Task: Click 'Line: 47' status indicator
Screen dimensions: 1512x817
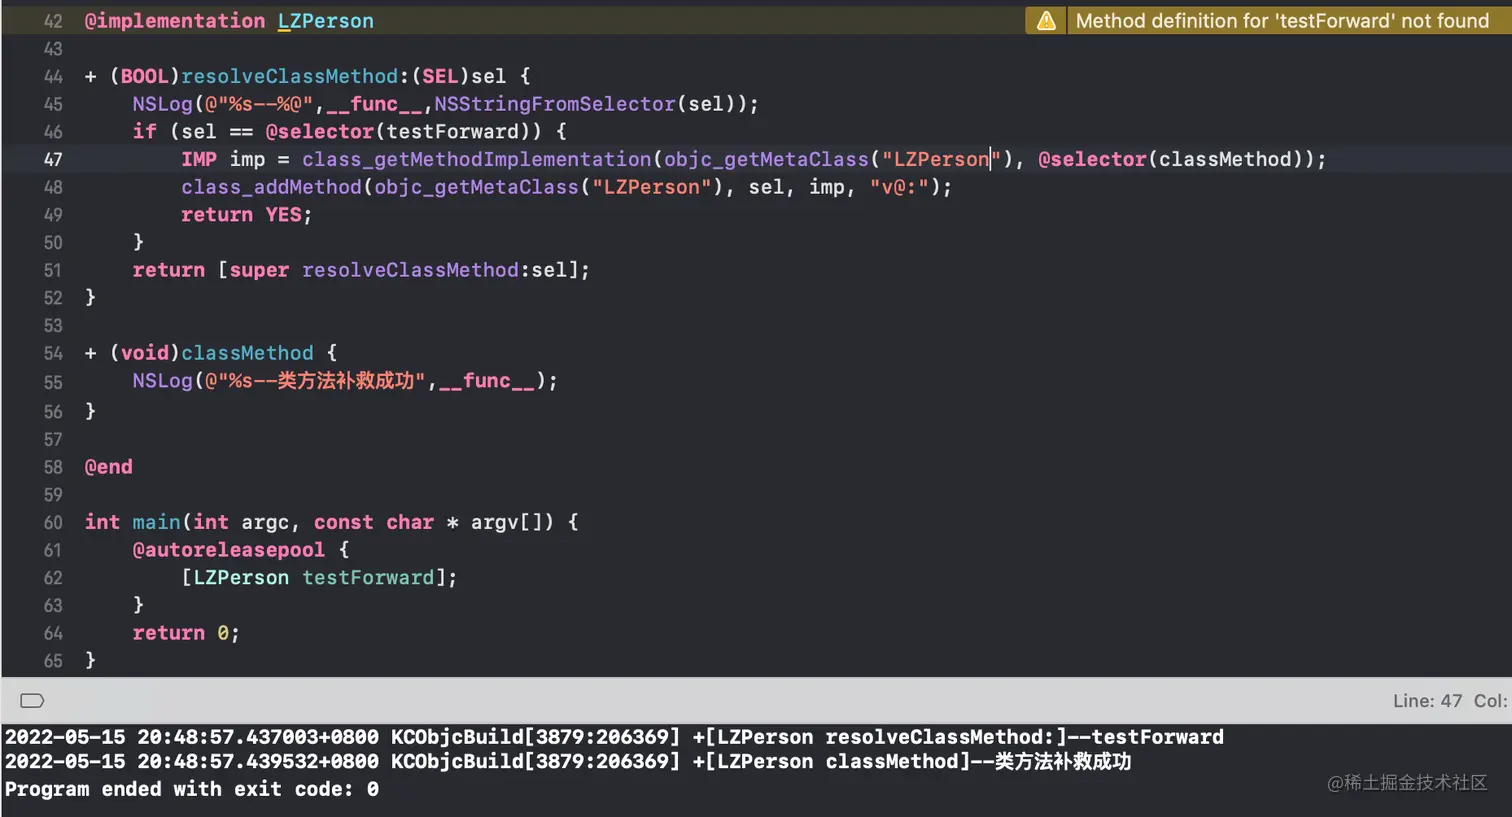Action: tap(1427, 701)
